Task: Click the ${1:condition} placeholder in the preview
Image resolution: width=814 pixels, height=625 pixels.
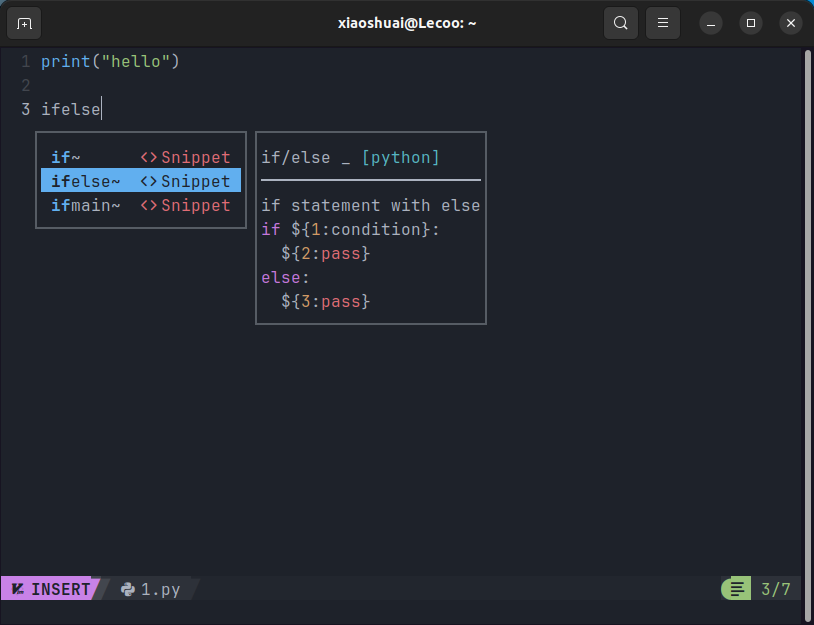Action: coord(360,229)
